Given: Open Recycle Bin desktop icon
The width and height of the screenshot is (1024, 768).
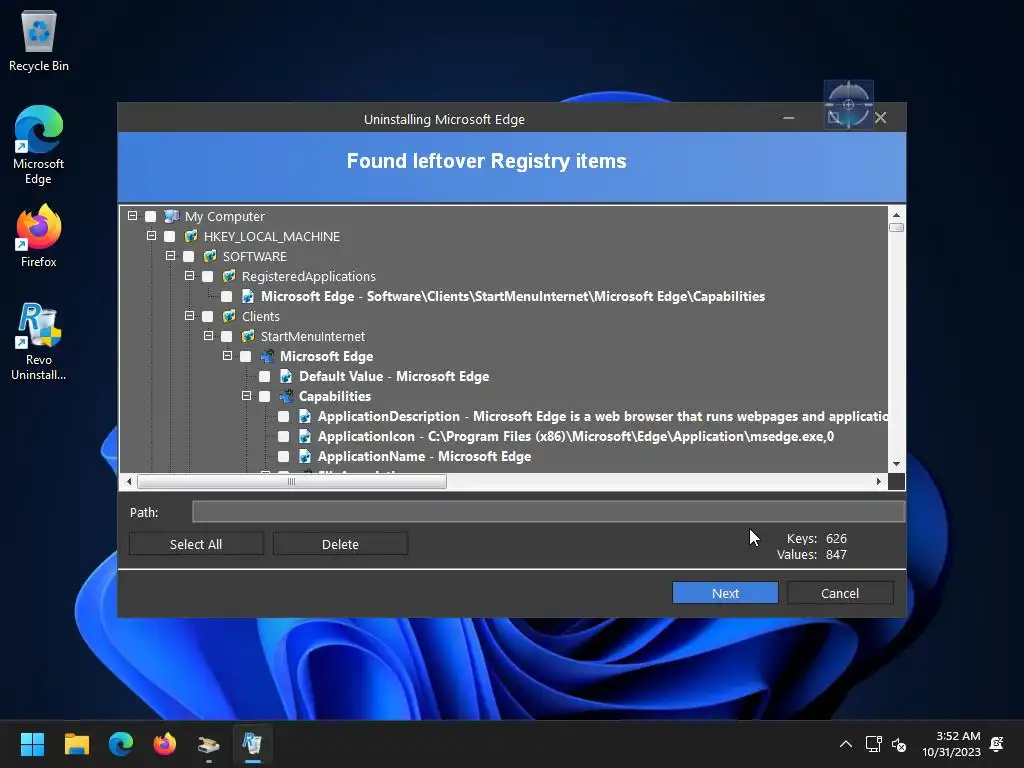Looking at the screenshot, I should pyautogui.click(x=39, y=41).
